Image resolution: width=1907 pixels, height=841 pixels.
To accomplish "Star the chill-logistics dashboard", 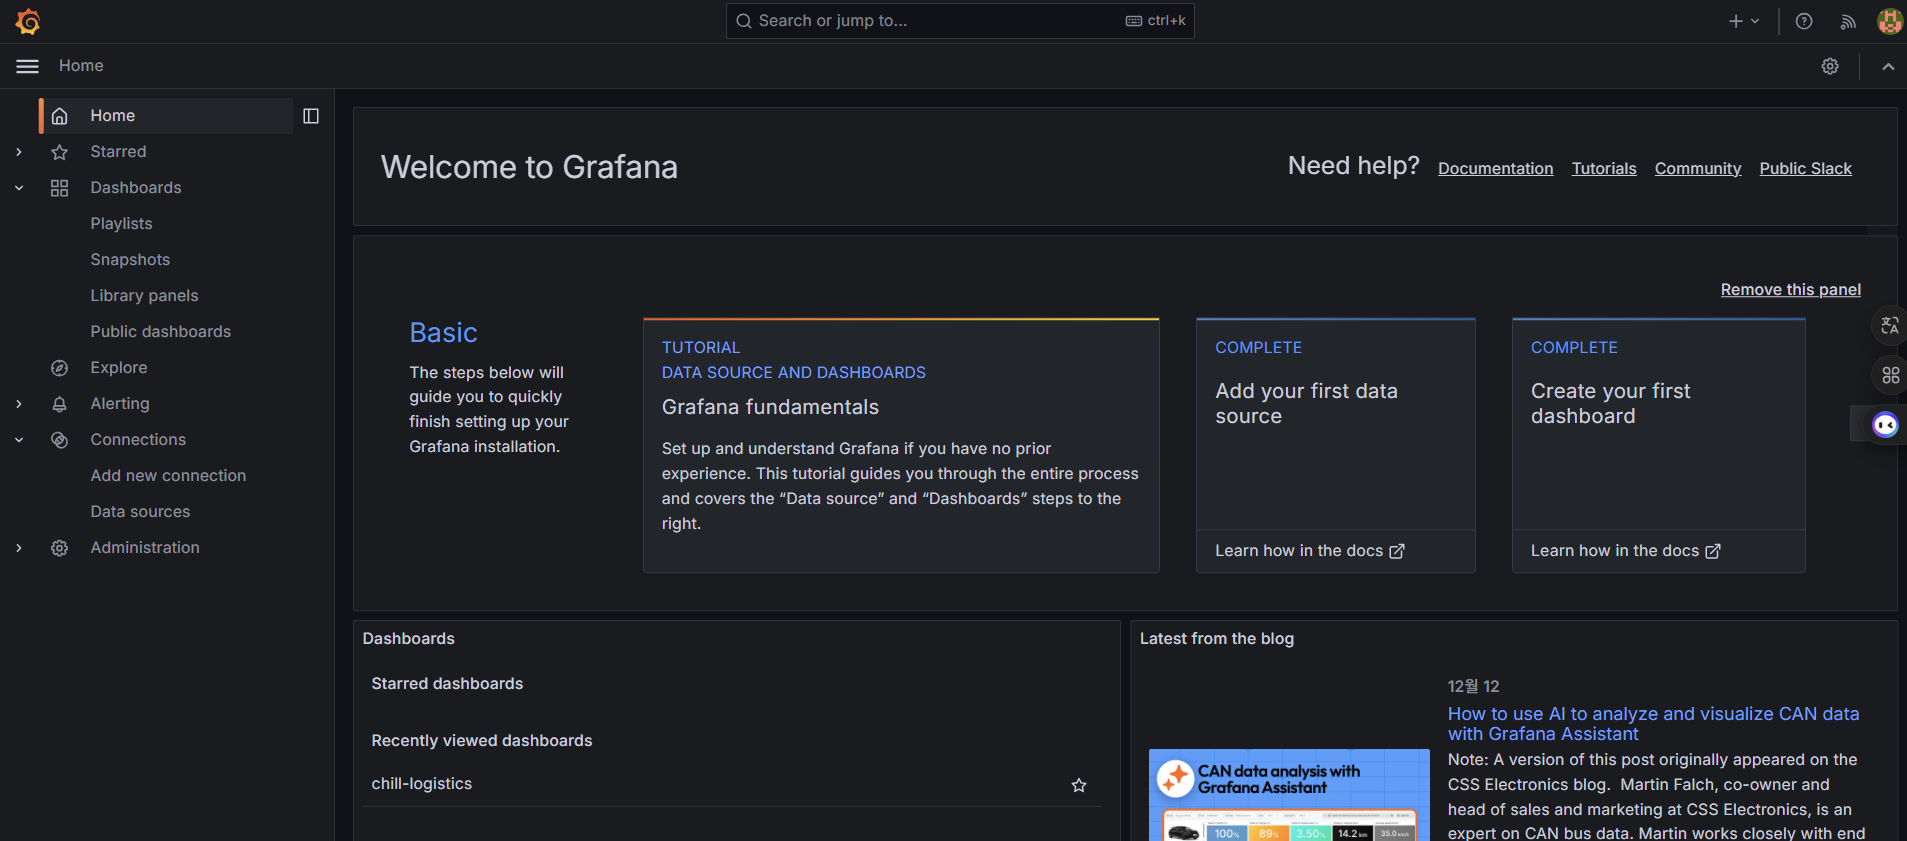I will point(1079,785).
